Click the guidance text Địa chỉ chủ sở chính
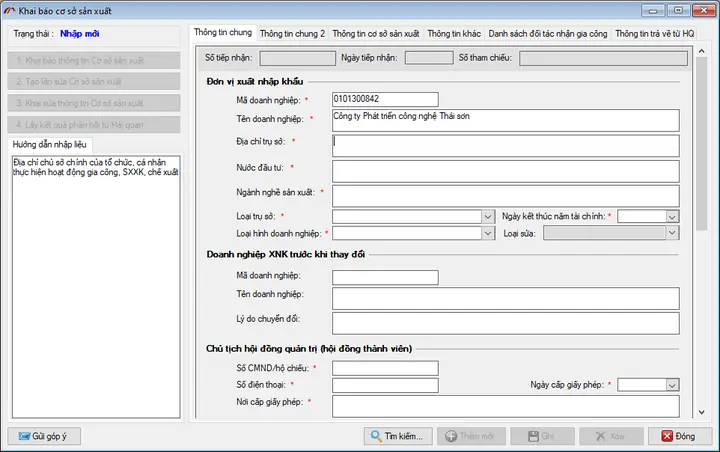The height and width of the screenshot is (452, 720). [x=96, y=167]
